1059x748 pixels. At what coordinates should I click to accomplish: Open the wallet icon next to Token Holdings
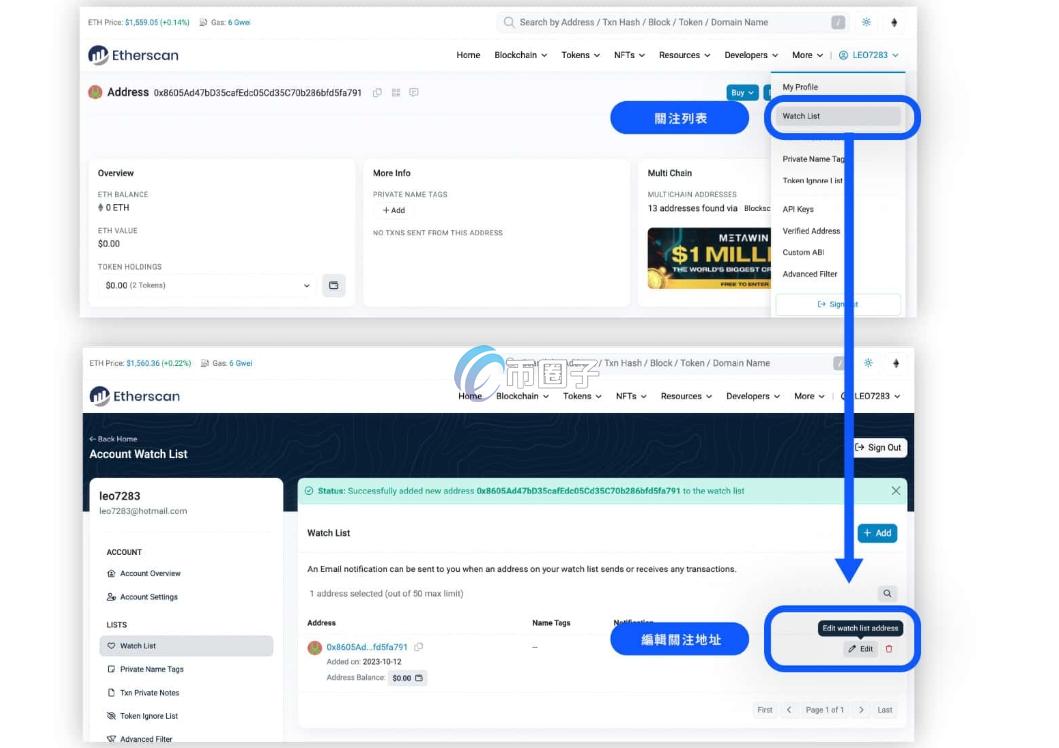pyautogui.click(x=333, y=285)
